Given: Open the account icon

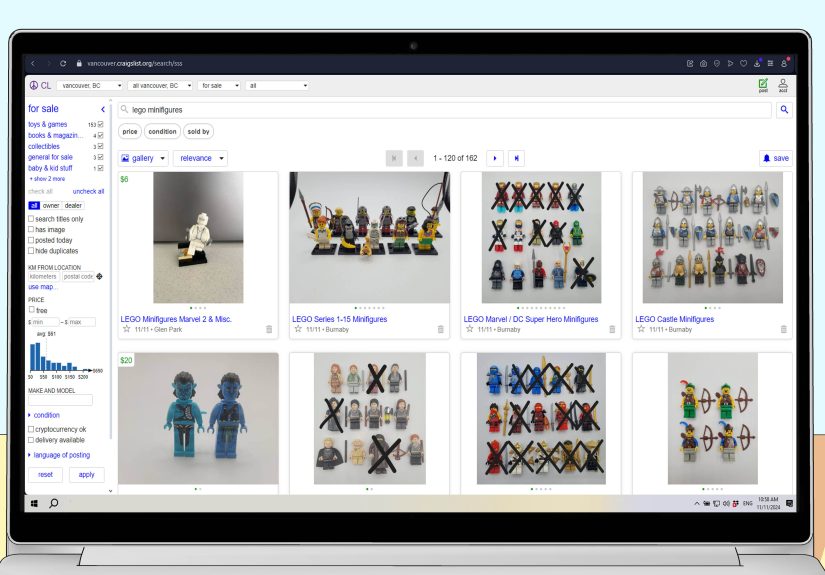Looking at the screenshot, I should coord(783,85).
